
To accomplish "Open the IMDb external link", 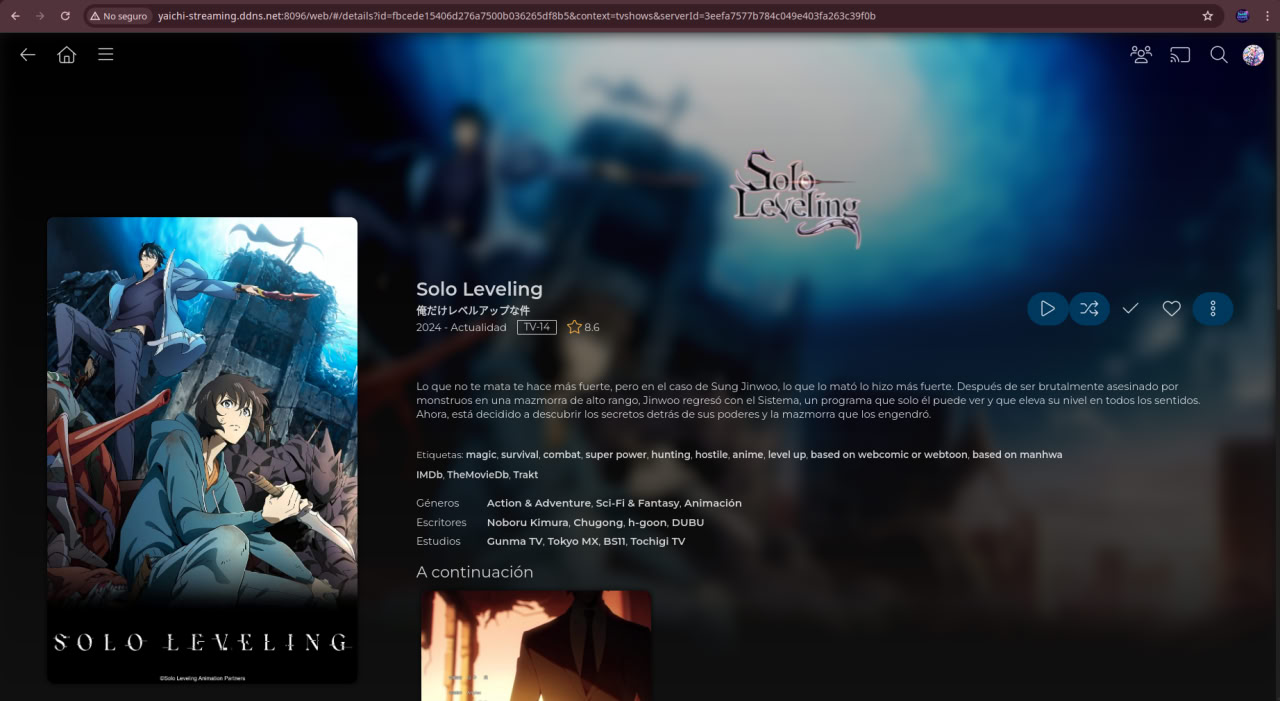I will (429, 475).
